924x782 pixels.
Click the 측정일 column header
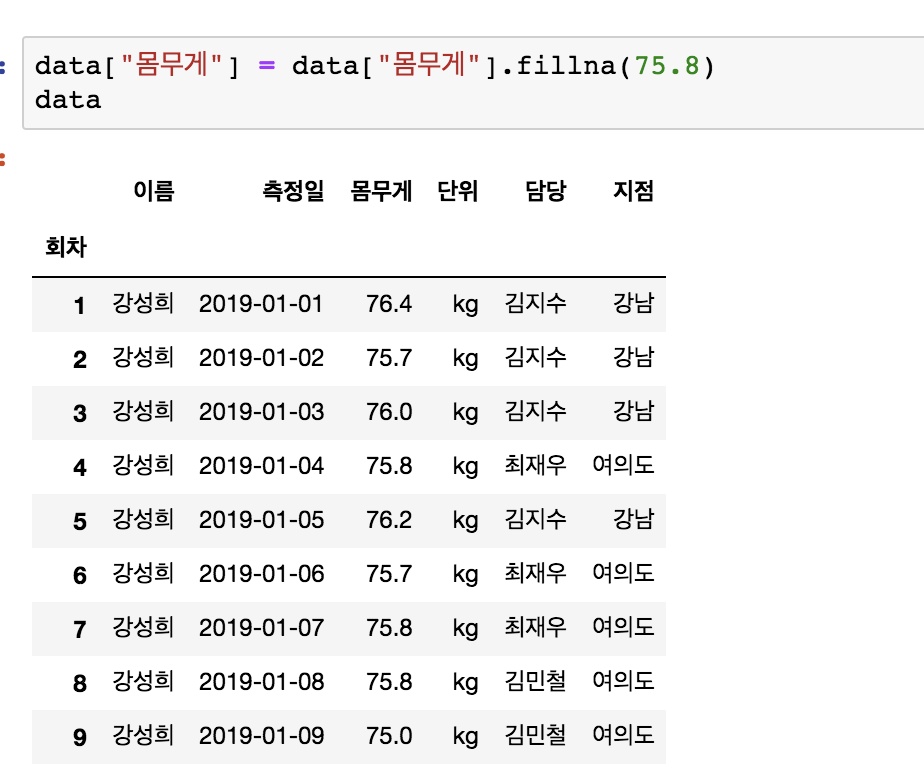[x=291, y=192]
